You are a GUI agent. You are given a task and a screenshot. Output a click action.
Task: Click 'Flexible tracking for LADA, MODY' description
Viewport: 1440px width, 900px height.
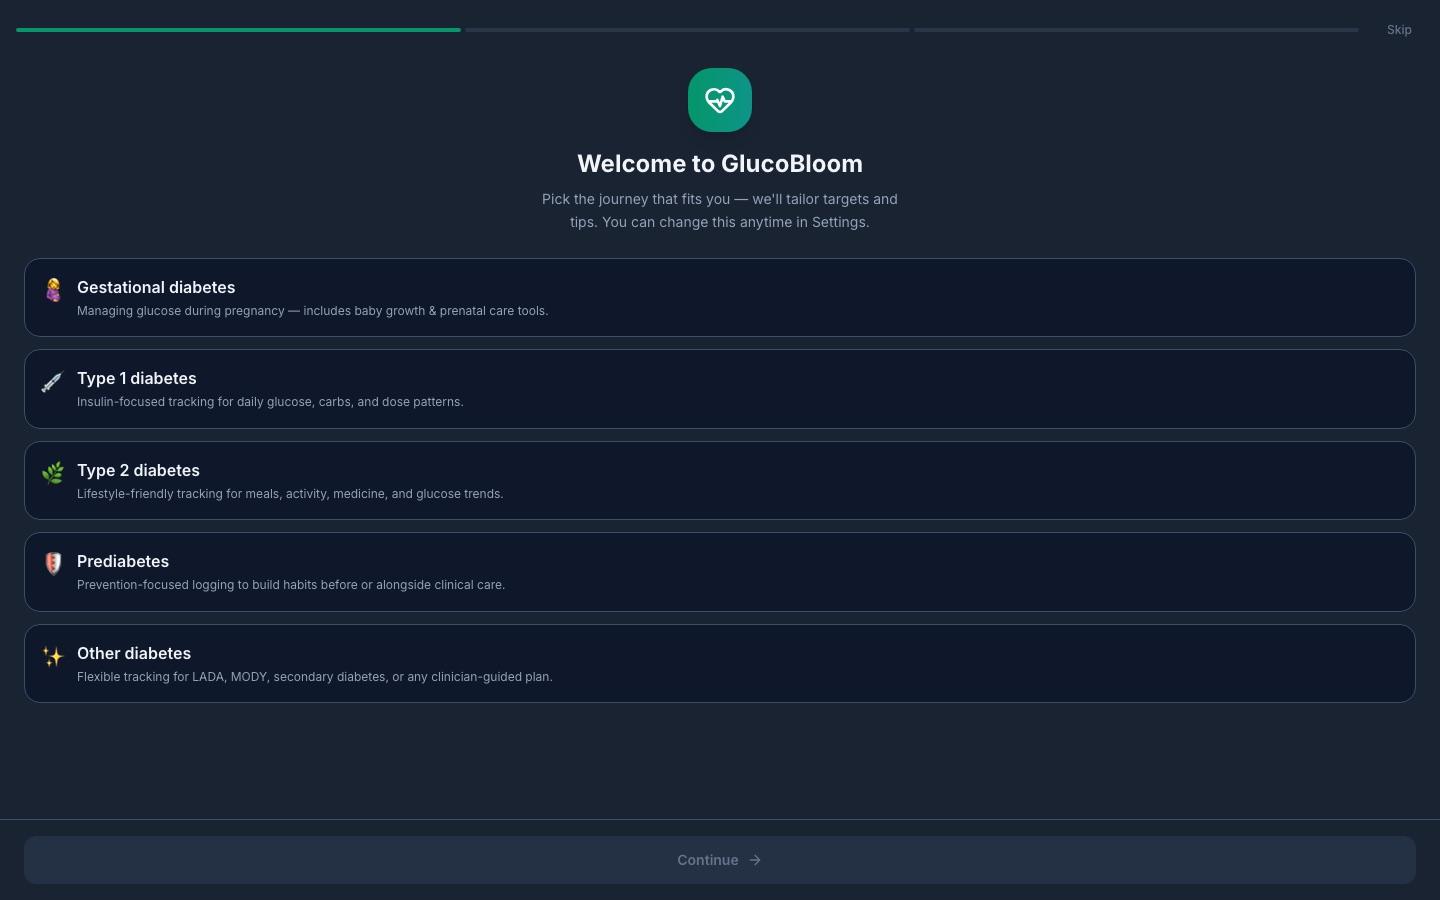point(314,677)
